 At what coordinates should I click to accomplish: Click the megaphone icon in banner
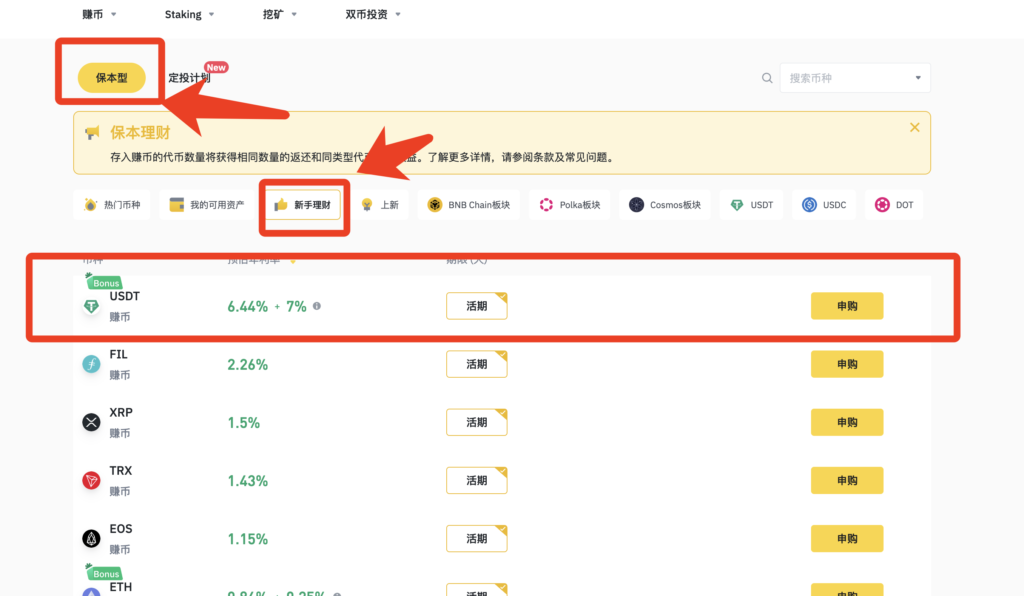(92, 133)
